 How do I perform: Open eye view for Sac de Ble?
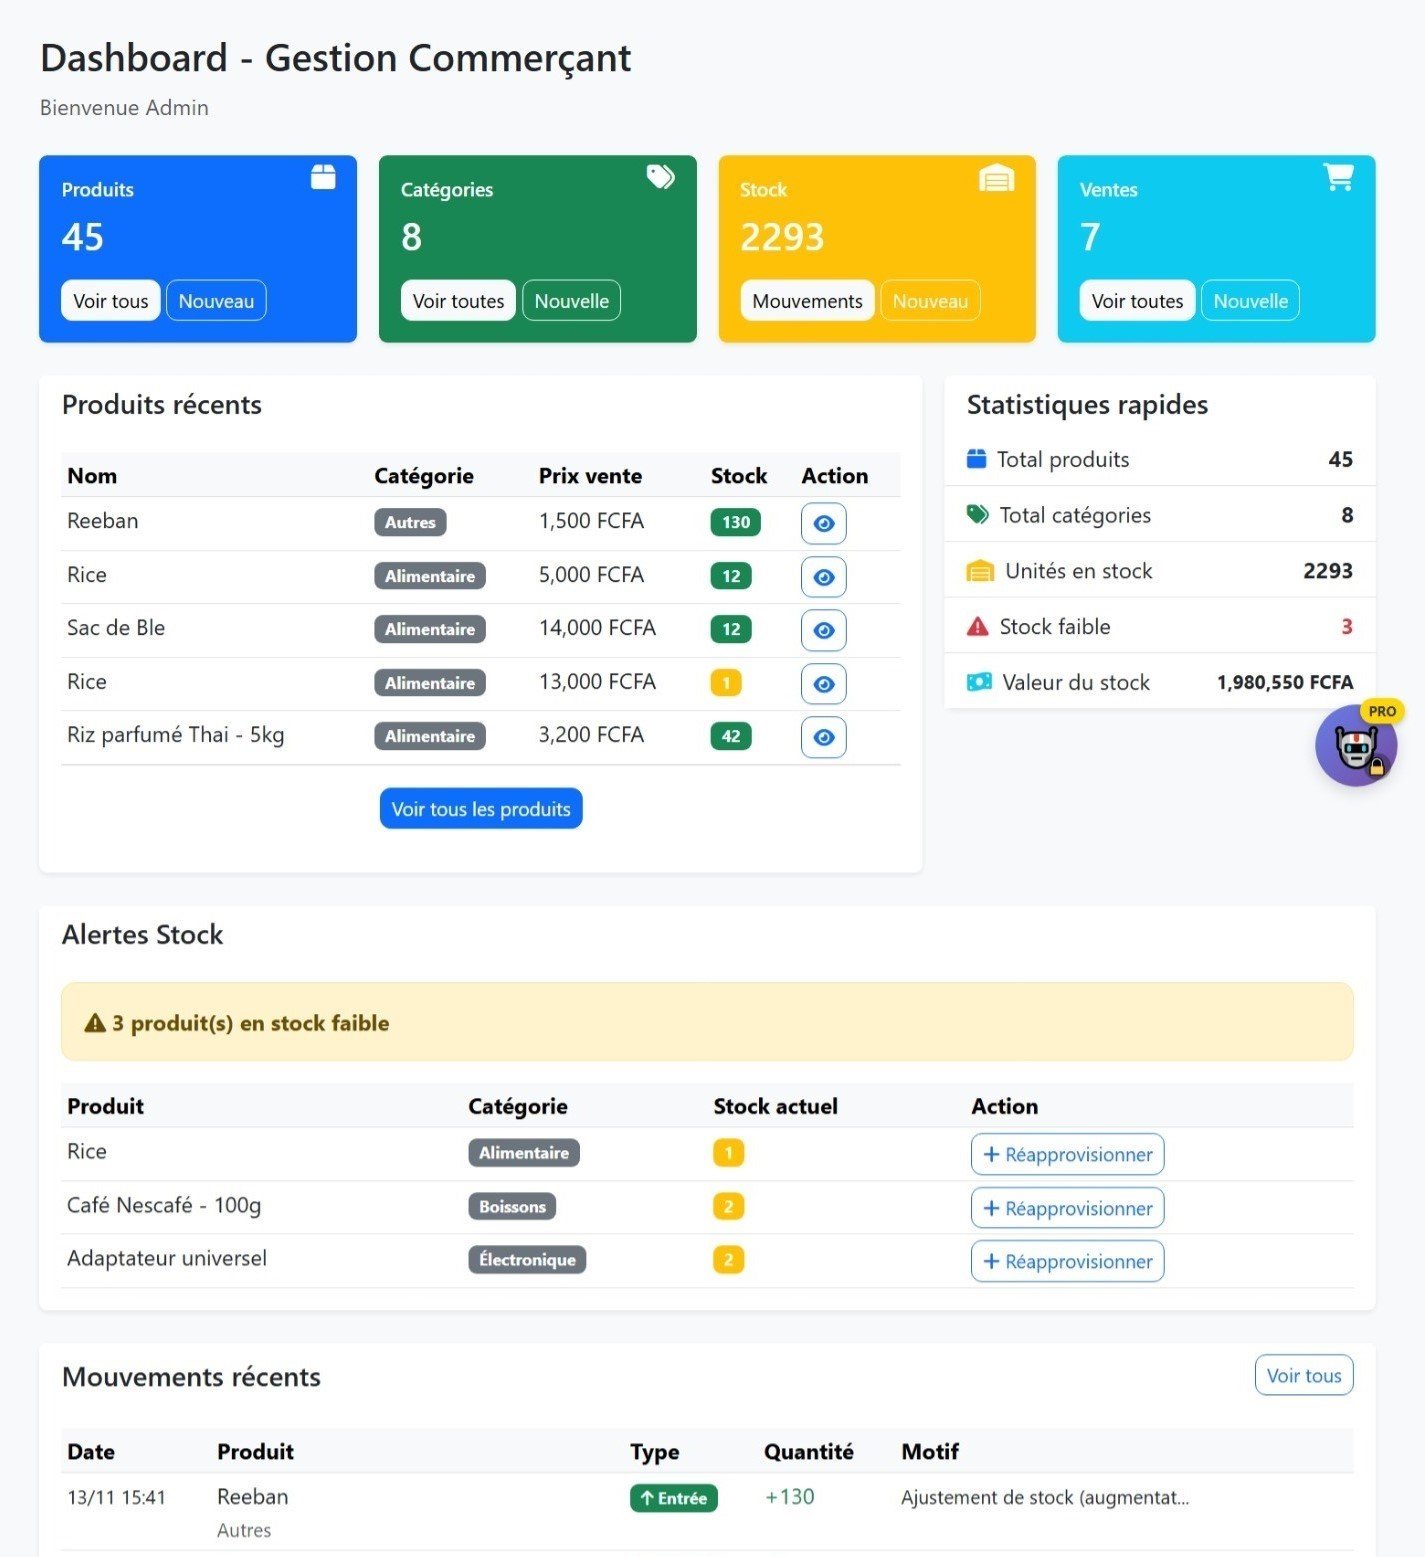pos(823,630)
